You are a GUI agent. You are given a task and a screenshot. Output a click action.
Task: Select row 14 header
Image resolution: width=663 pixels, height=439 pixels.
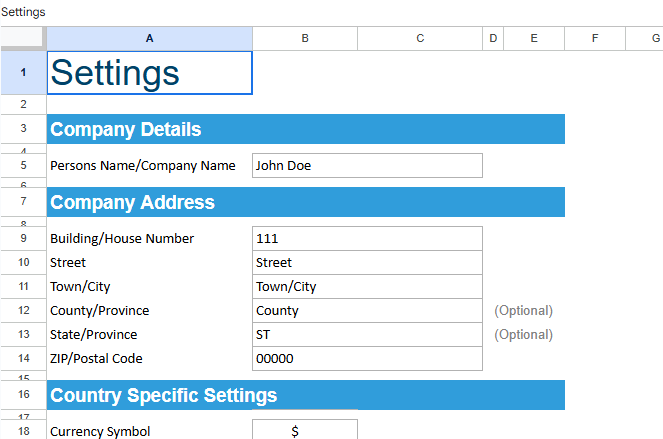22,358
